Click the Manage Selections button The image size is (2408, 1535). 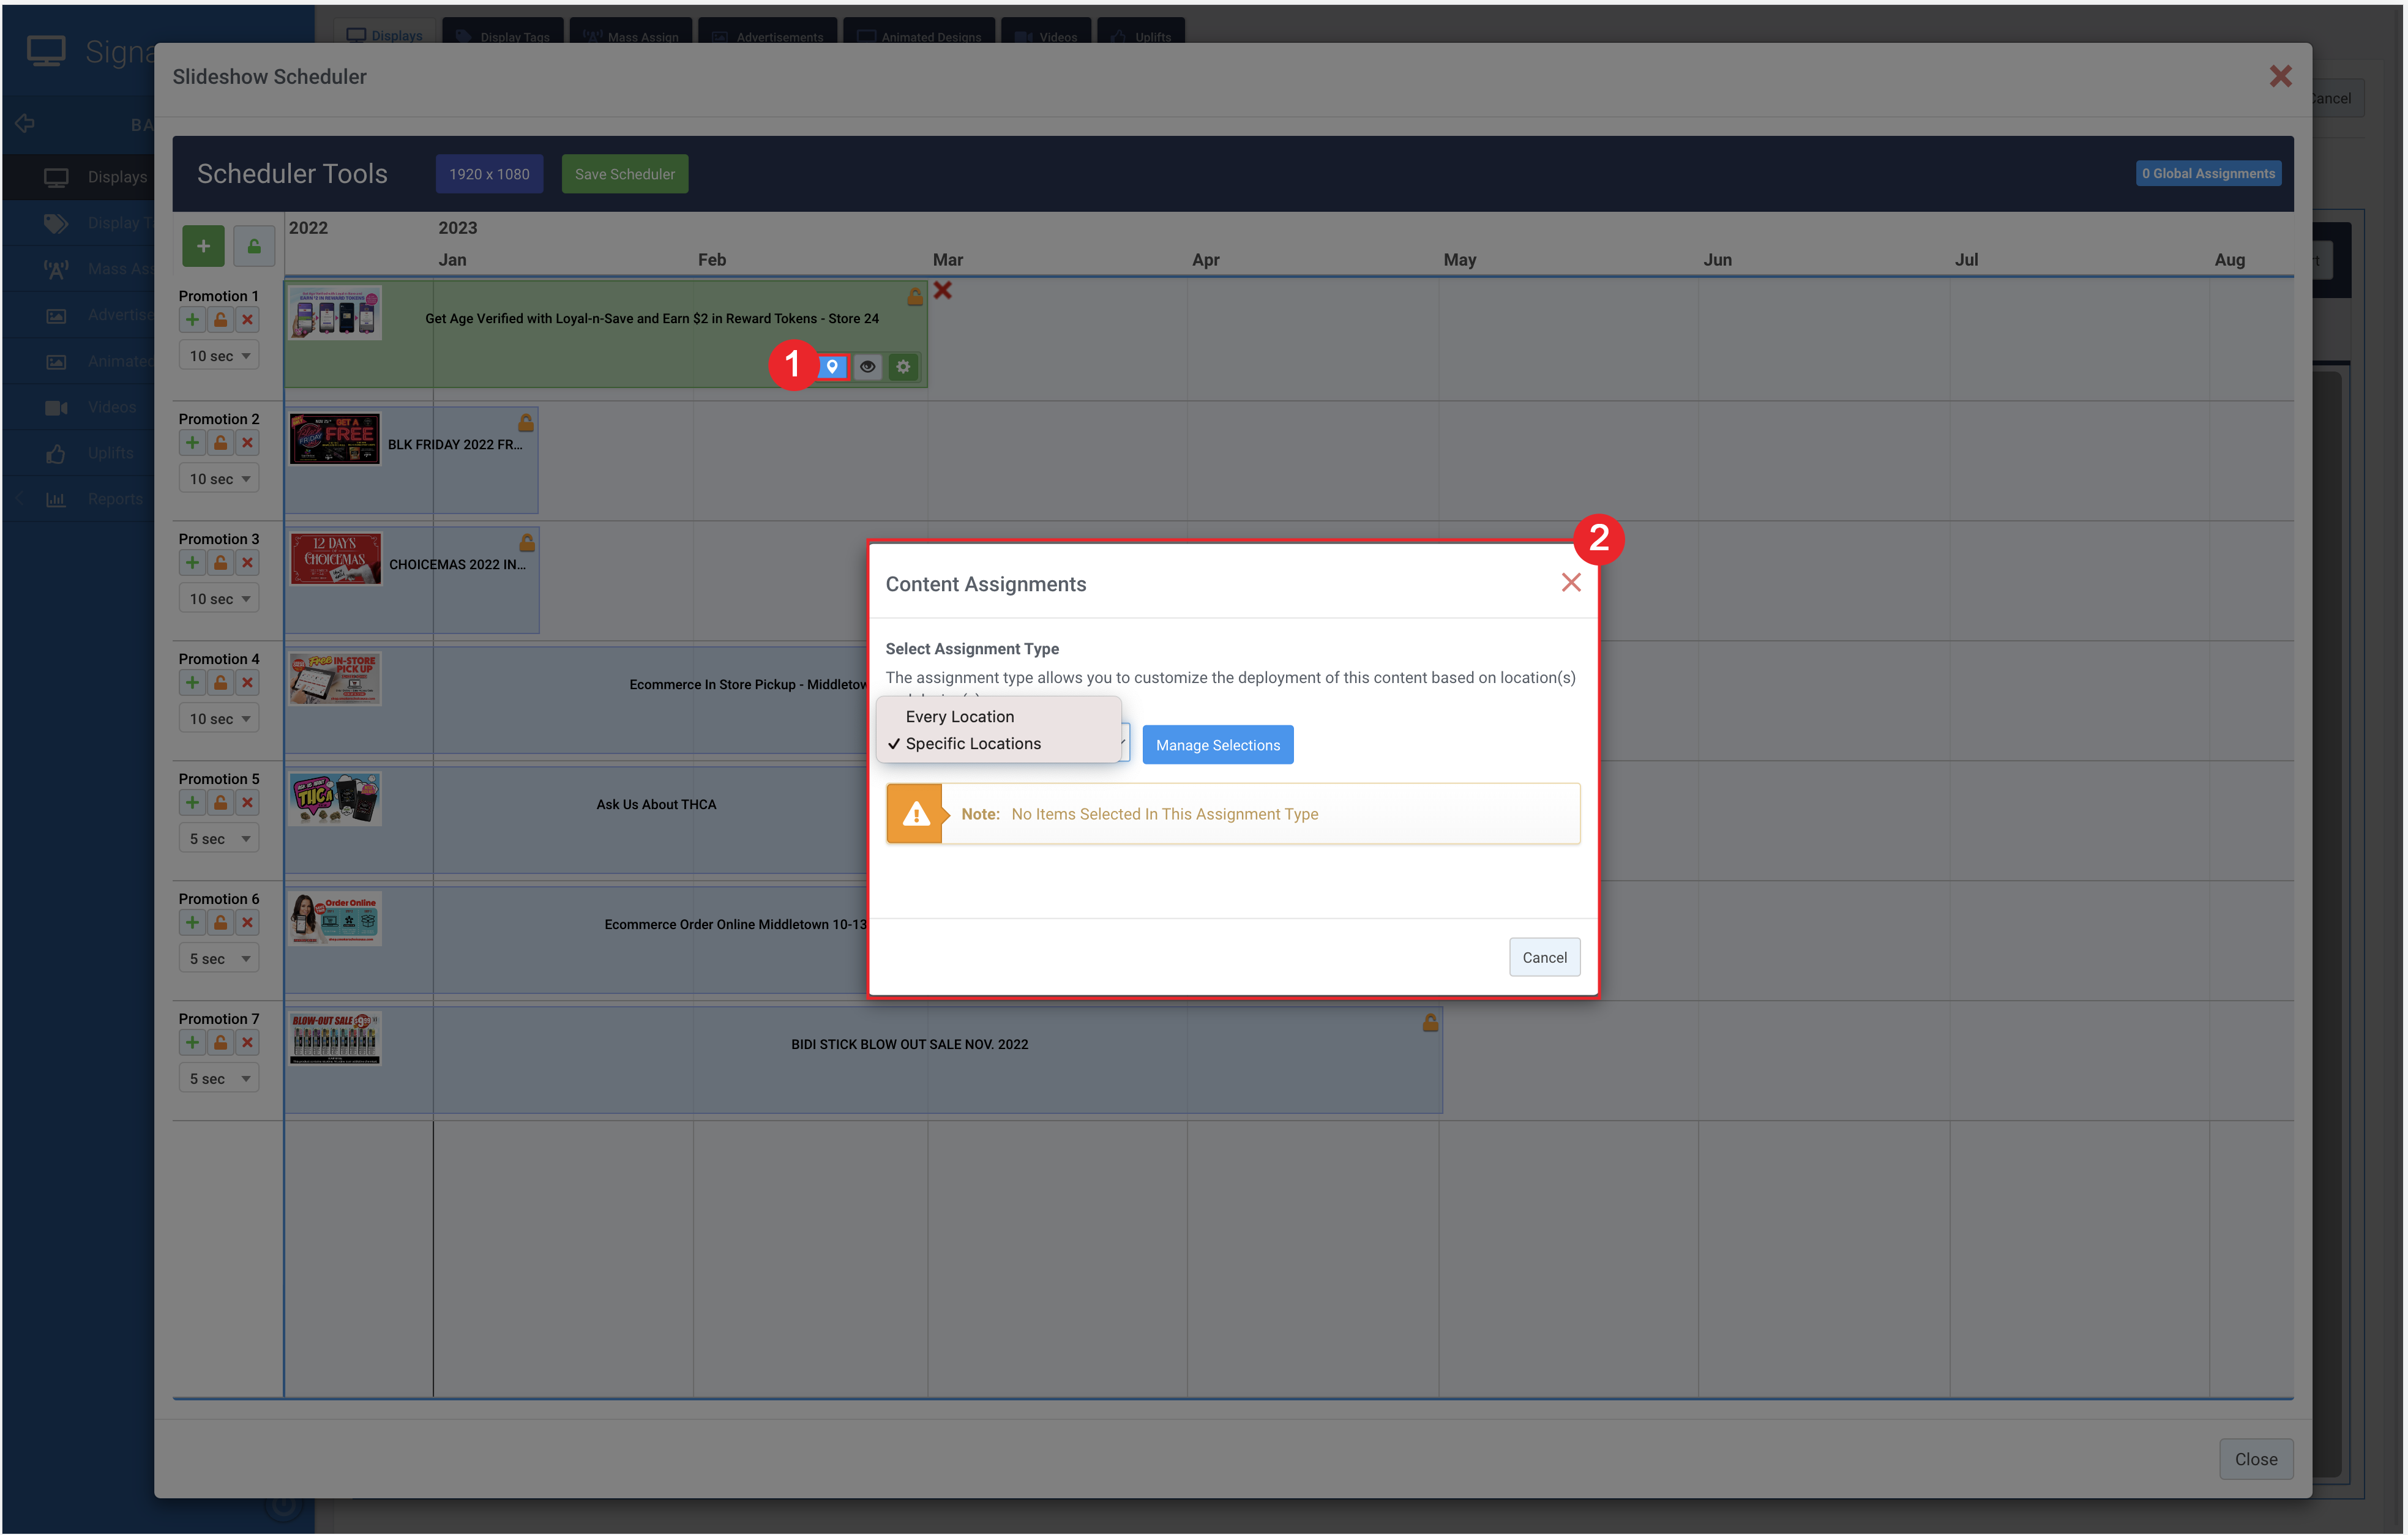(1217, 745)
